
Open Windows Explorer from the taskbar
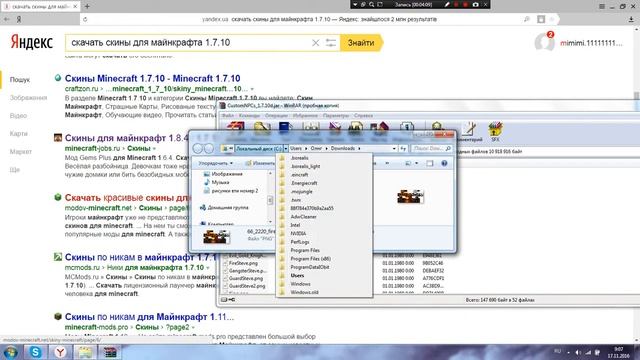click(x=85, y=352)
